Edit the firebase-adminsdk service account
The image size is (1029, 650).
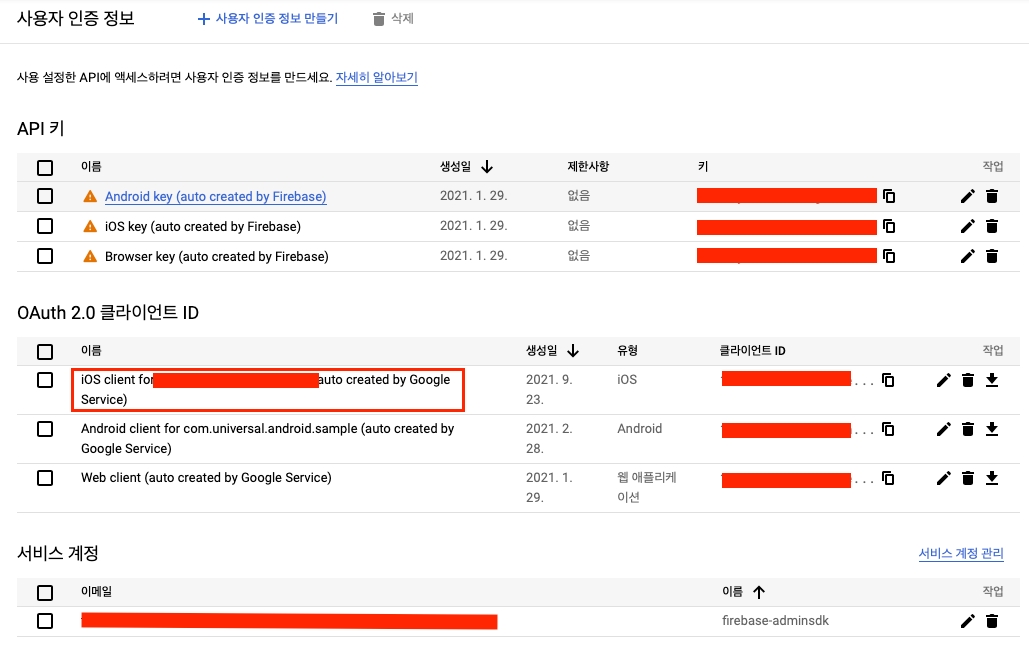point(967,621)
